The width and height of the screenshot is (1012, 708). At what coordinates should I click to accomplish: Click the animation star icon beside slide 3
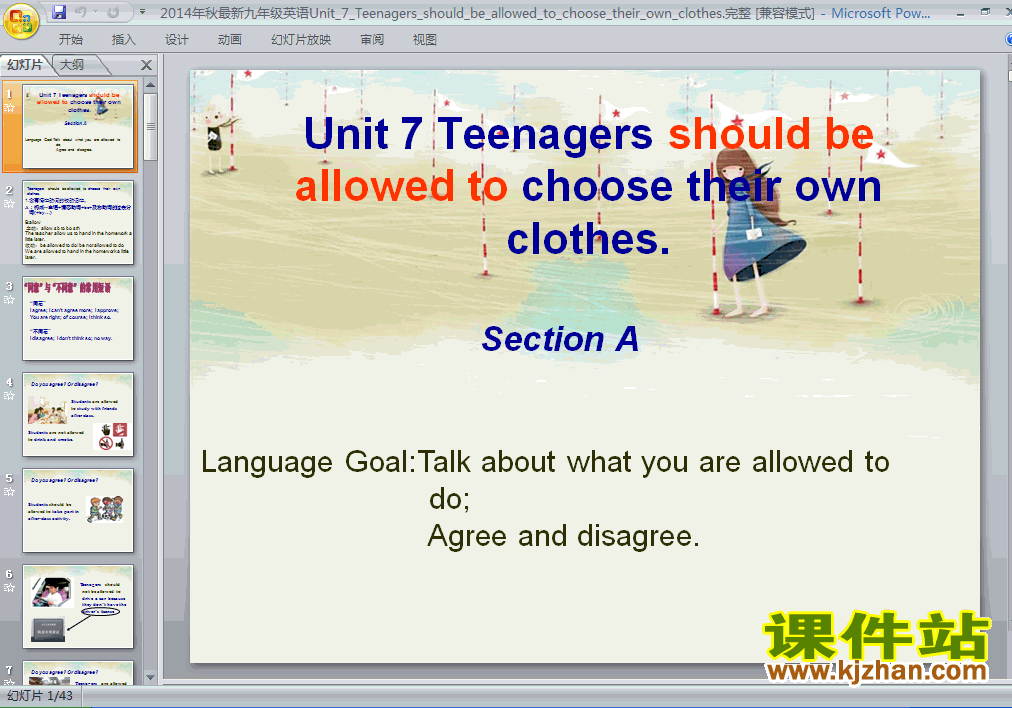(9, 300)
